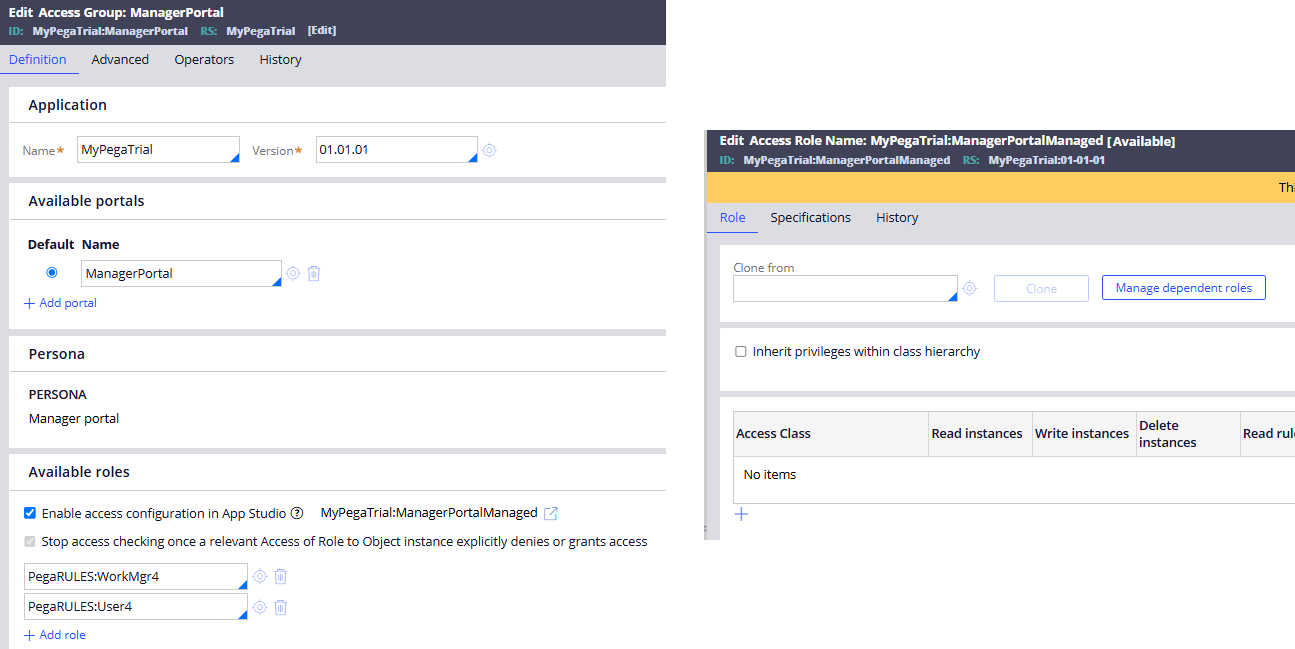Image resolution: width=1295 pixels, height=649 pixels.
Task: Click the Write instances column header
Action: click(1082, 434)
